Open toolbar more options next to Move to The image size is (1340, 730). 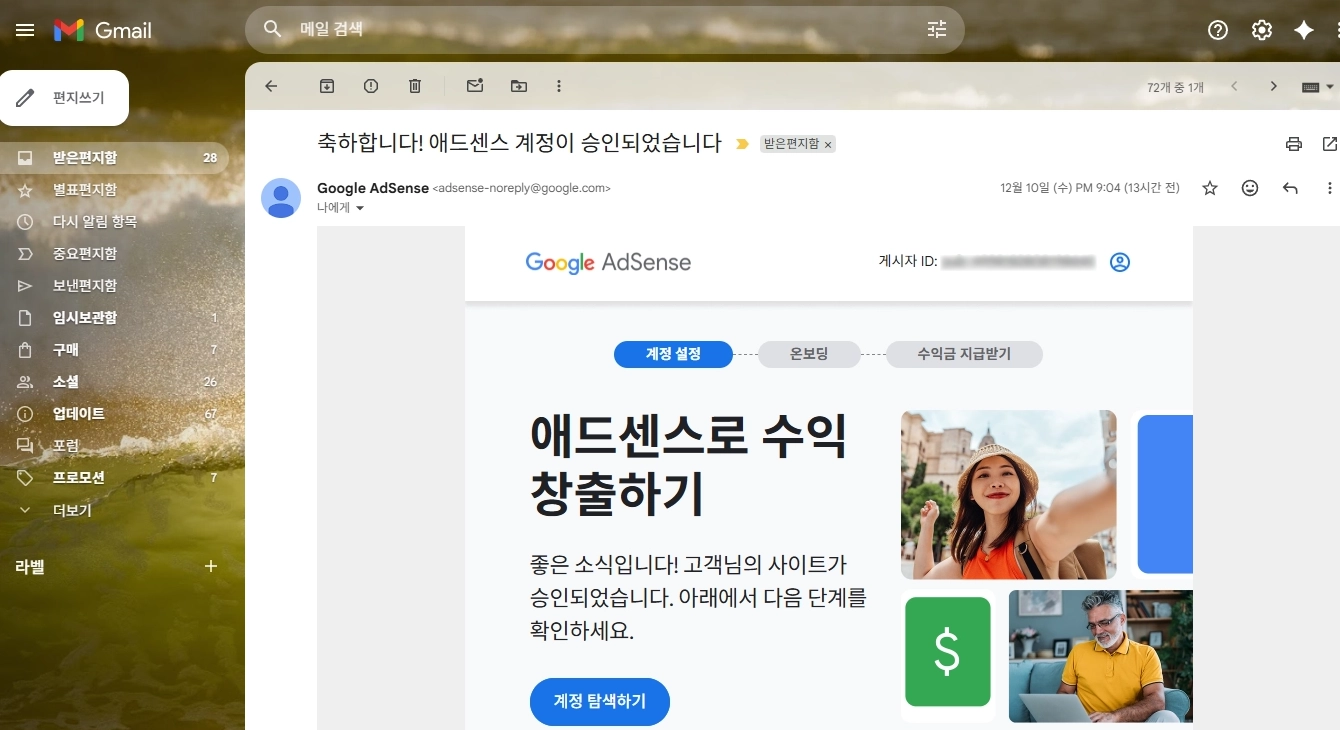559,86
